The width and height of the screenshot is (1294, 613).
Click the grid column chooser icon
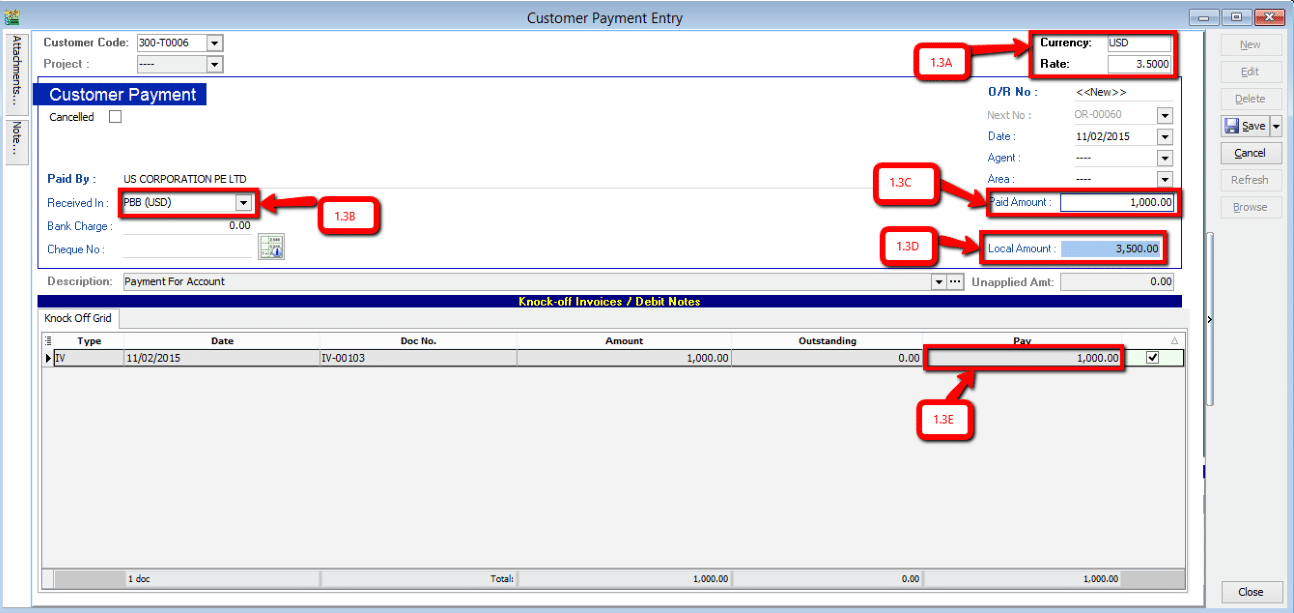(x=48, y=341)
